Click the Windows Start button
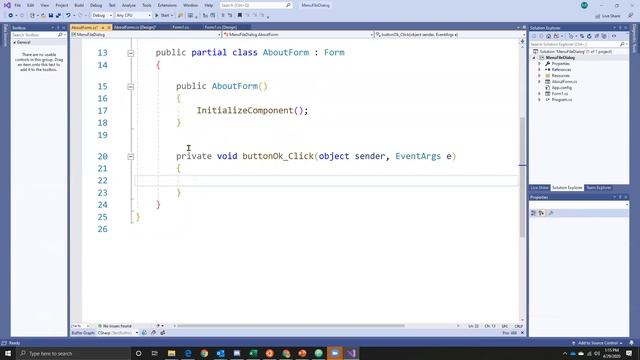The height and width of the screenshot is (360, 640). click(8, 353)
